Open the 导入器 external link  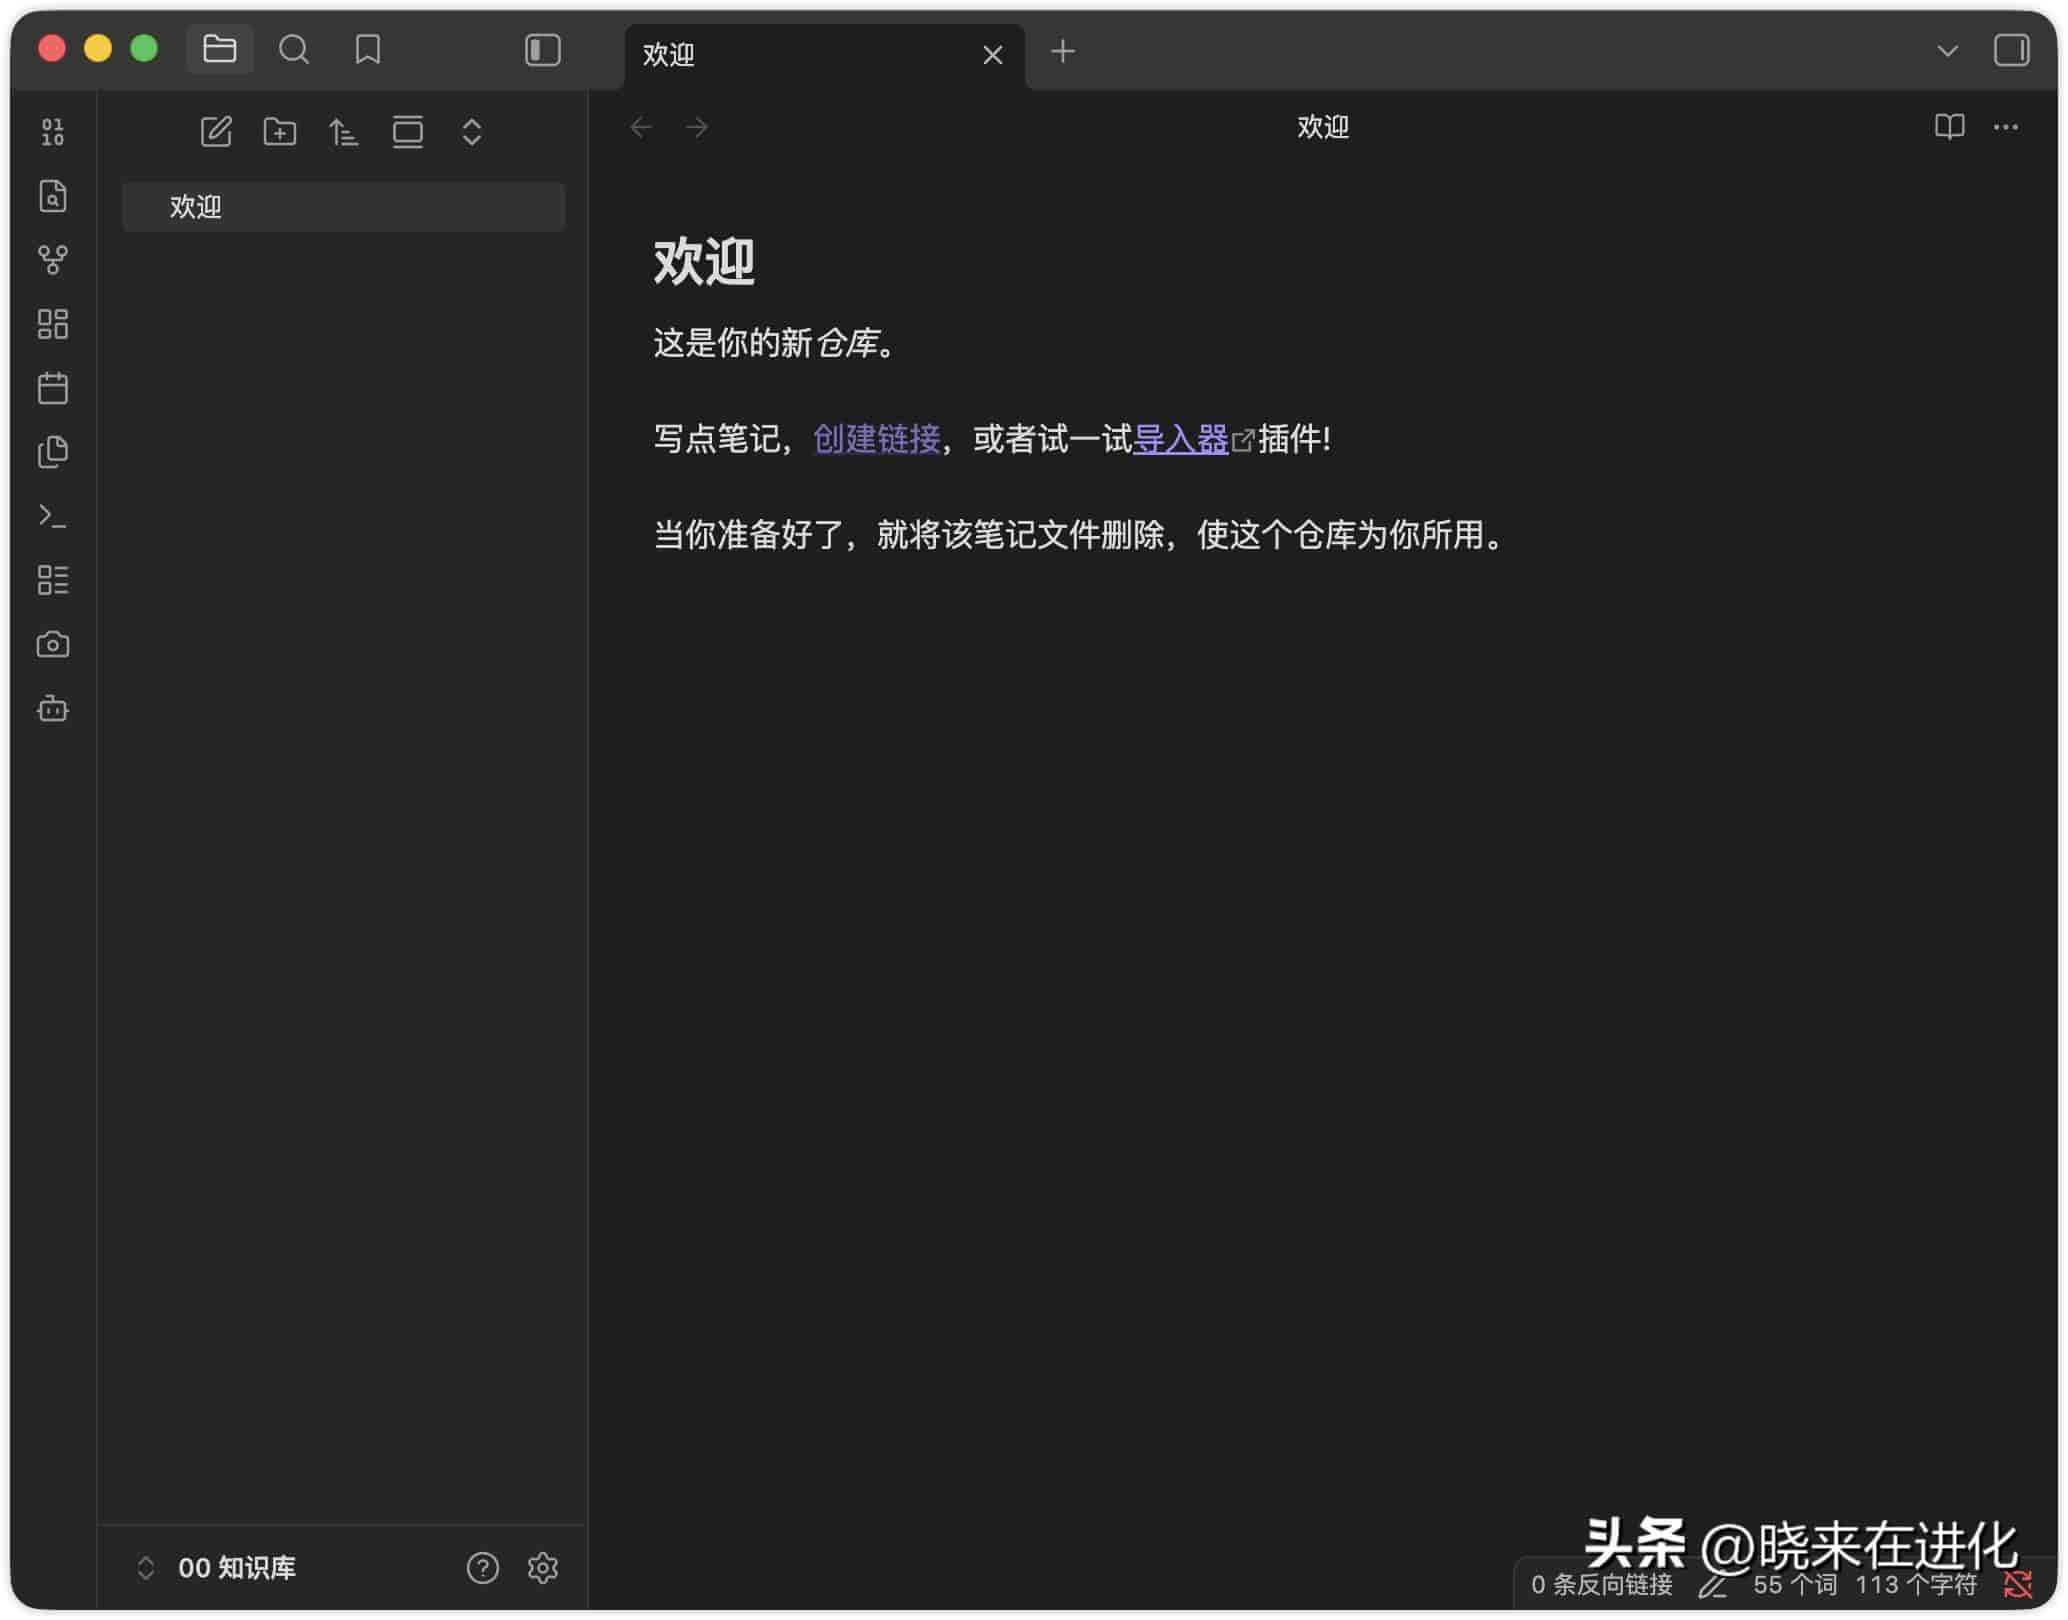click(1181, 439)
